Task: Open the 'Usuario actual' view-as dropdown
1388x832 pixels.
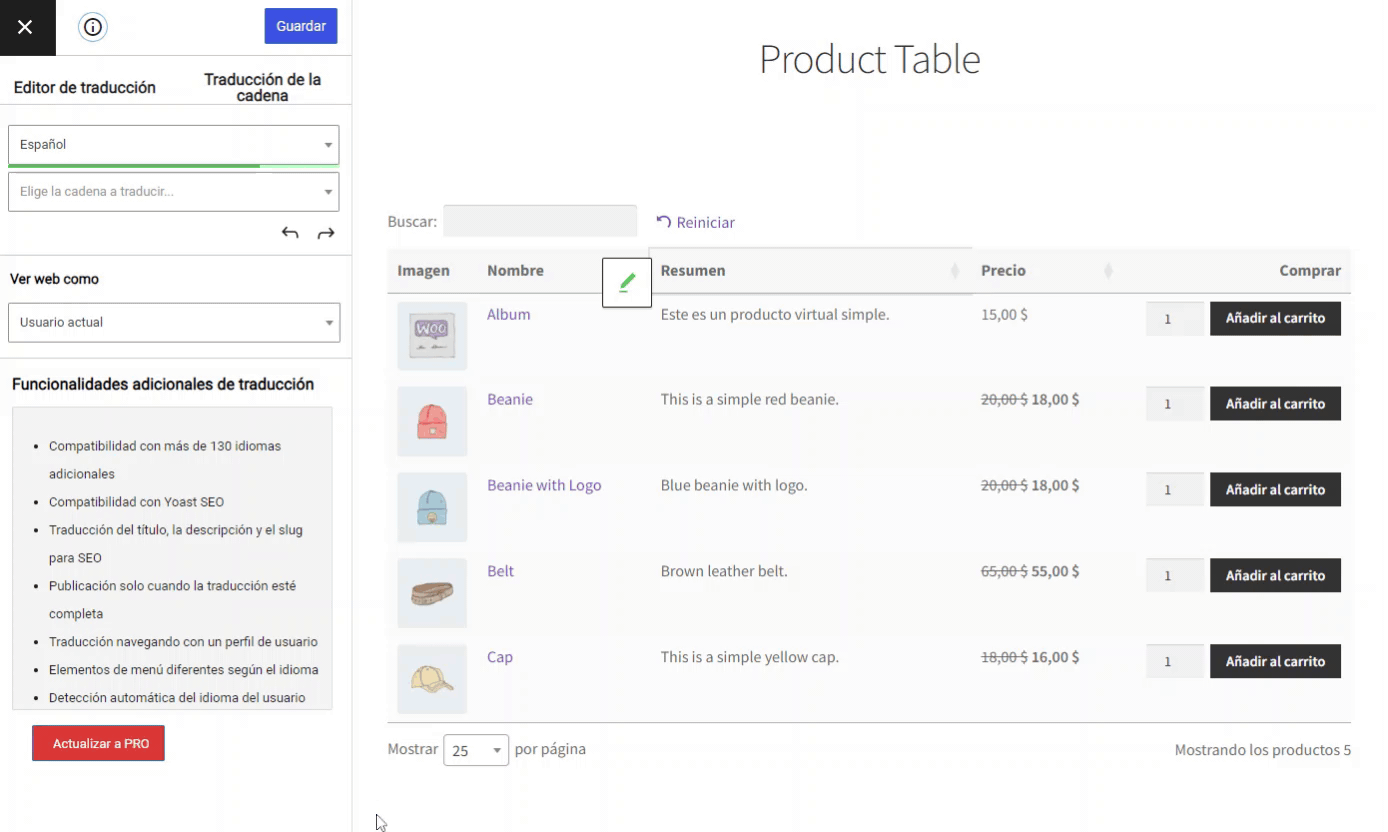Action: pos(174,322)
